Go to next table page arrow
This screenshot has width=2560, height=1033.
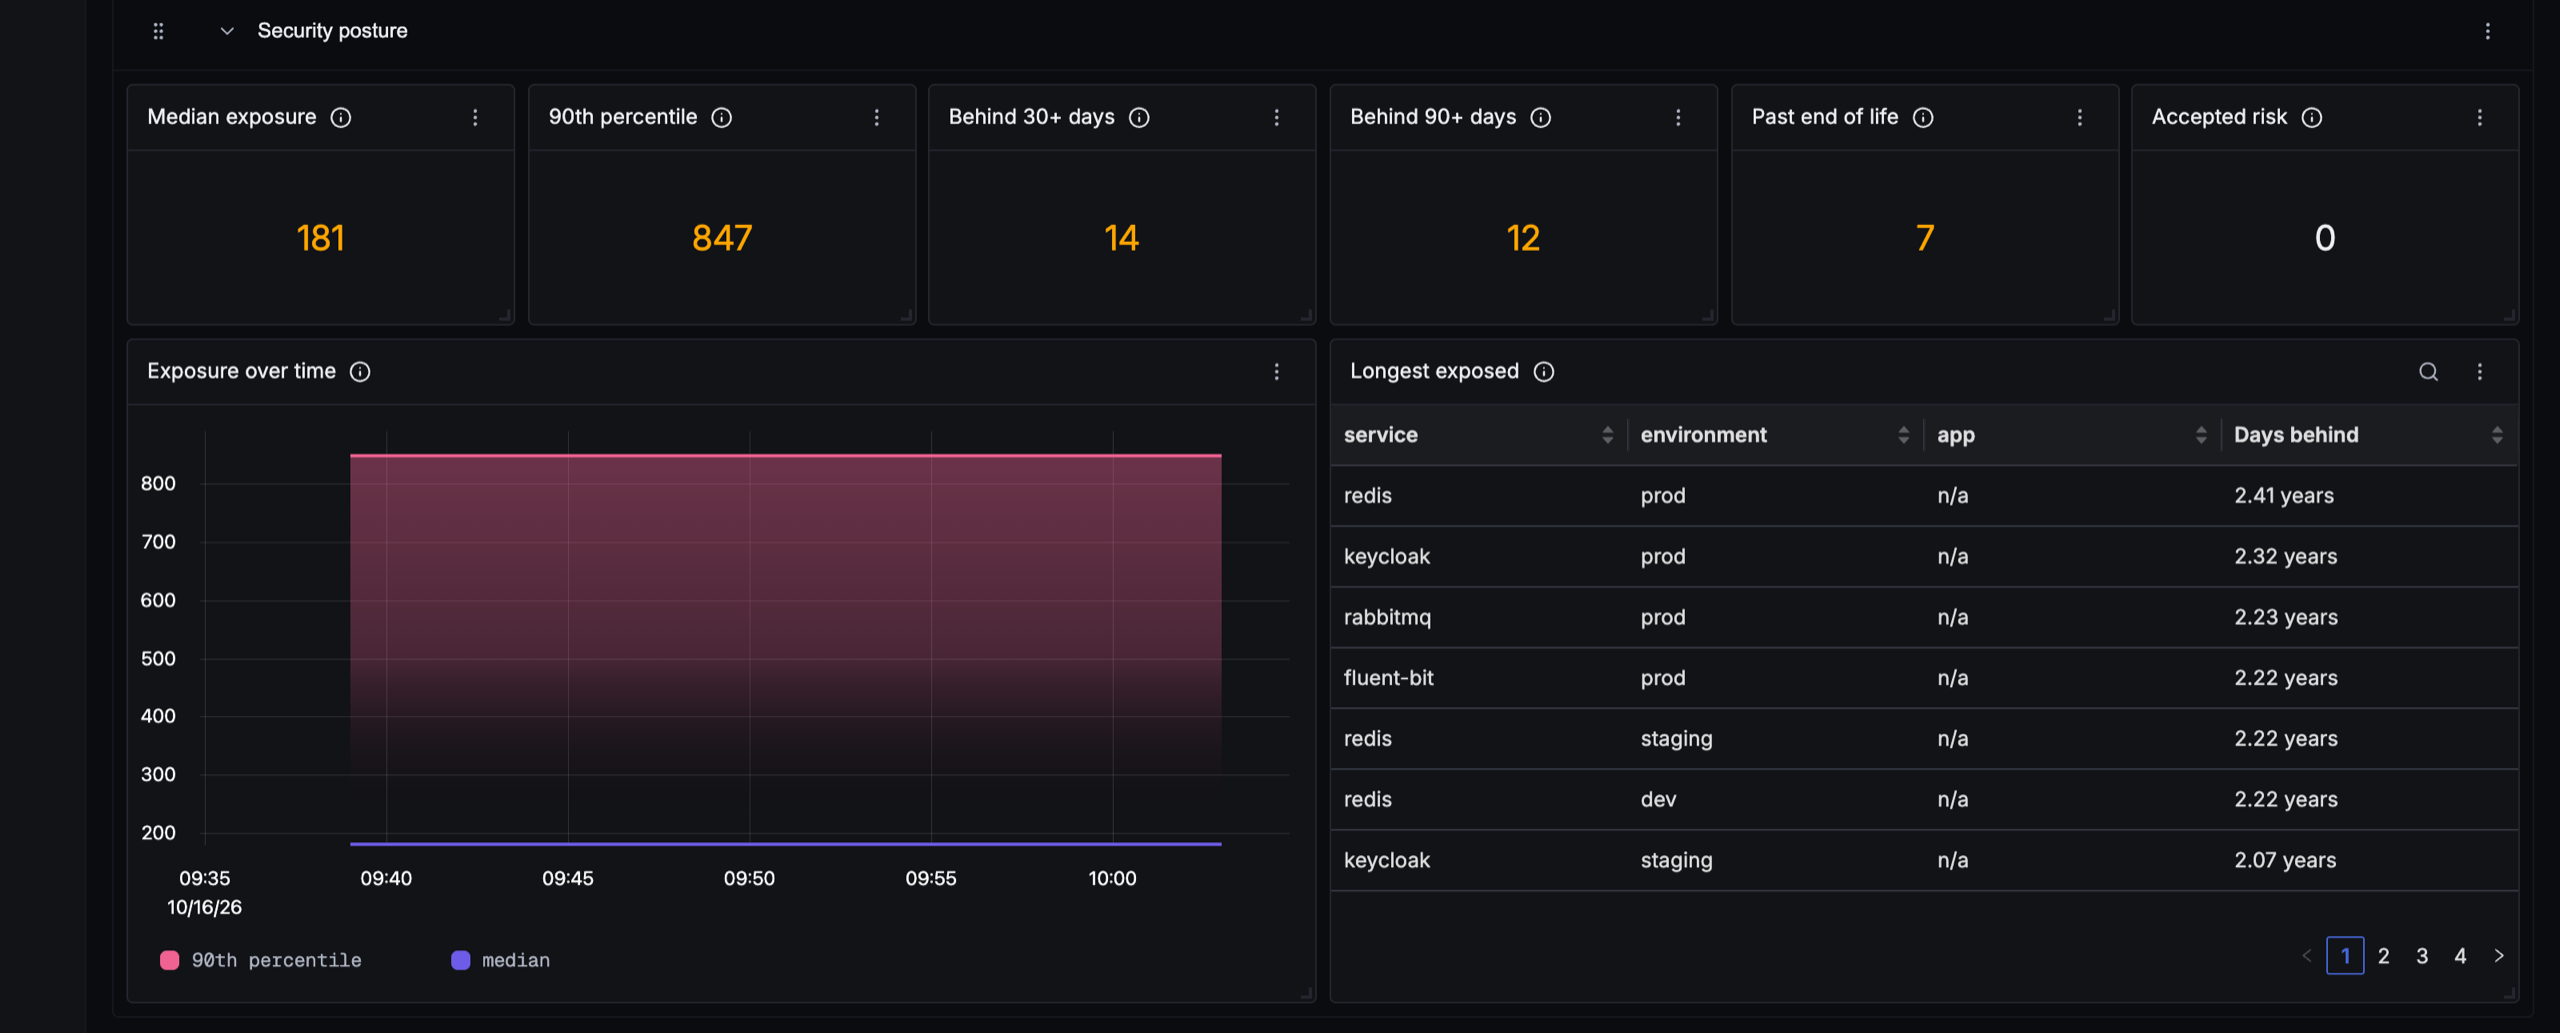(x=2499, y=956)
